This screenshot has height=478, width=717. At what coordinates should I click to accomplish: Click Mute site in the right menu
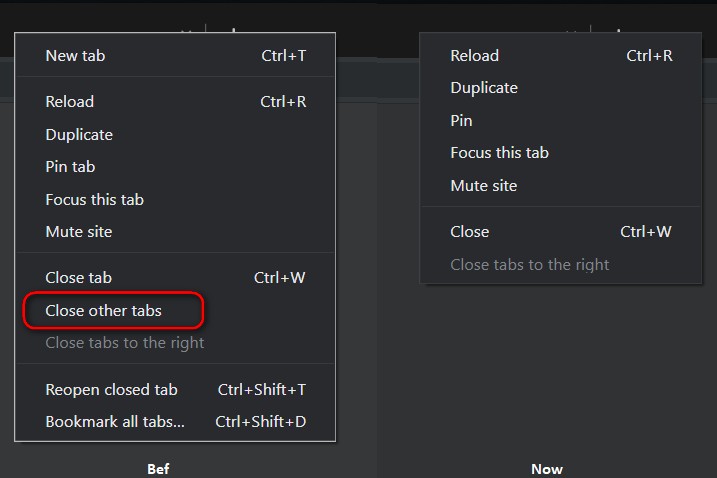pos(561,186)
